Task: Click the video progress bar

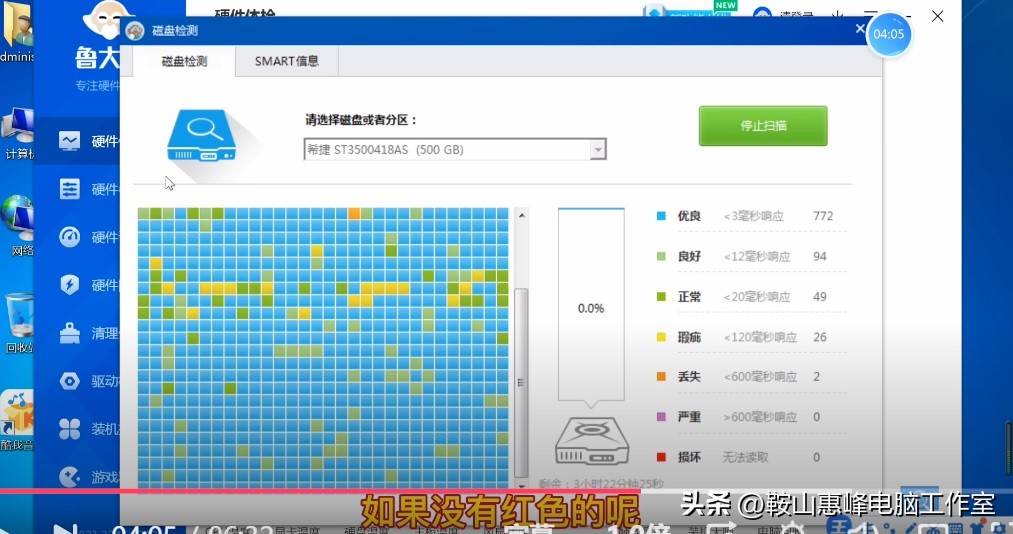Action: point(506,491)
